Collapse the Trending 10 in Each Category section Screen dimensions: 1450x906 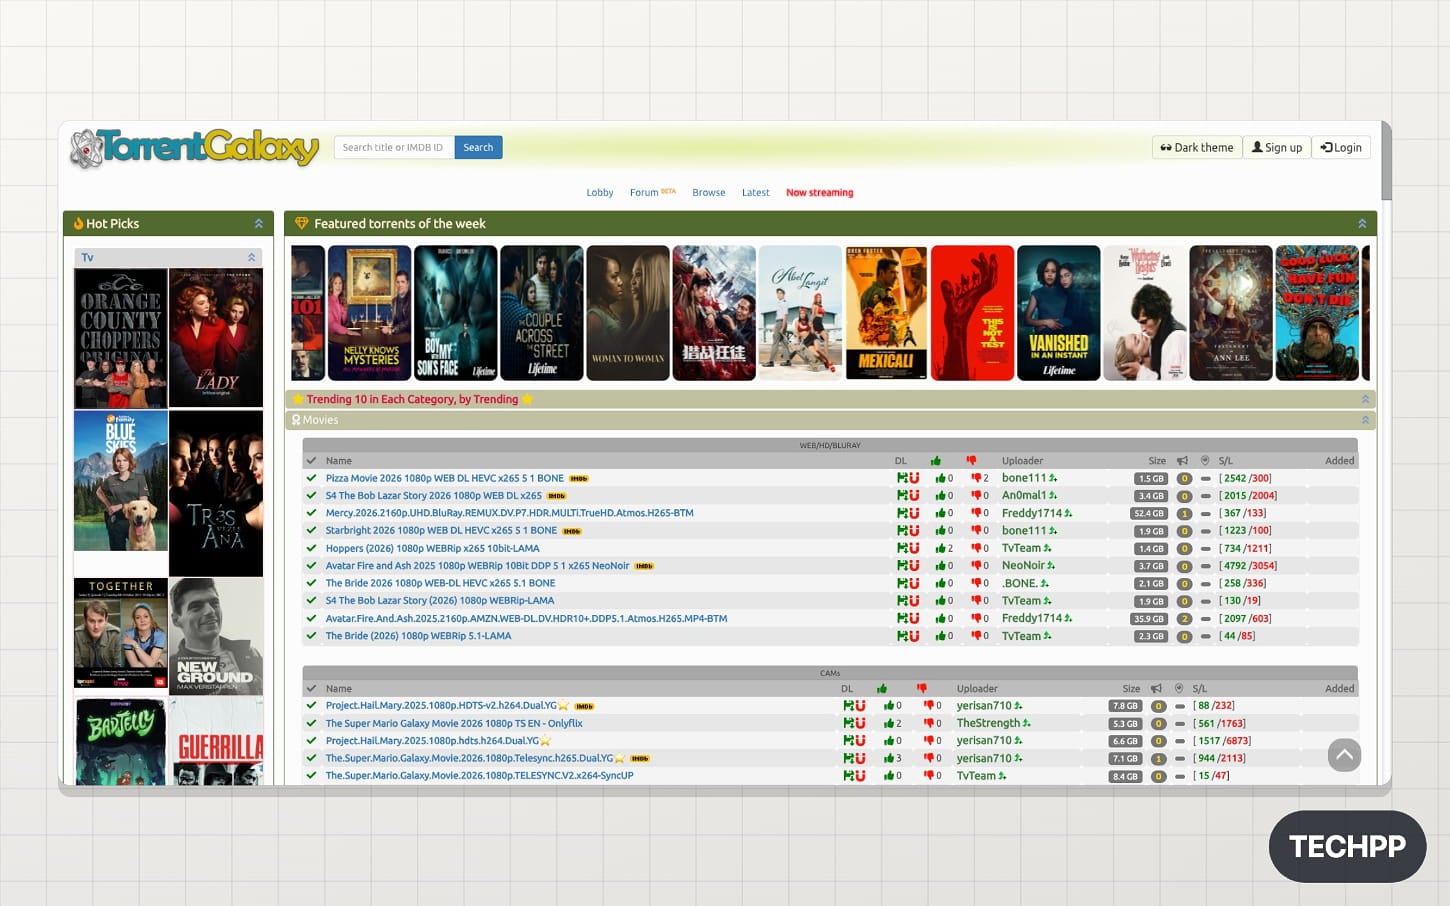coord(1365,400)
